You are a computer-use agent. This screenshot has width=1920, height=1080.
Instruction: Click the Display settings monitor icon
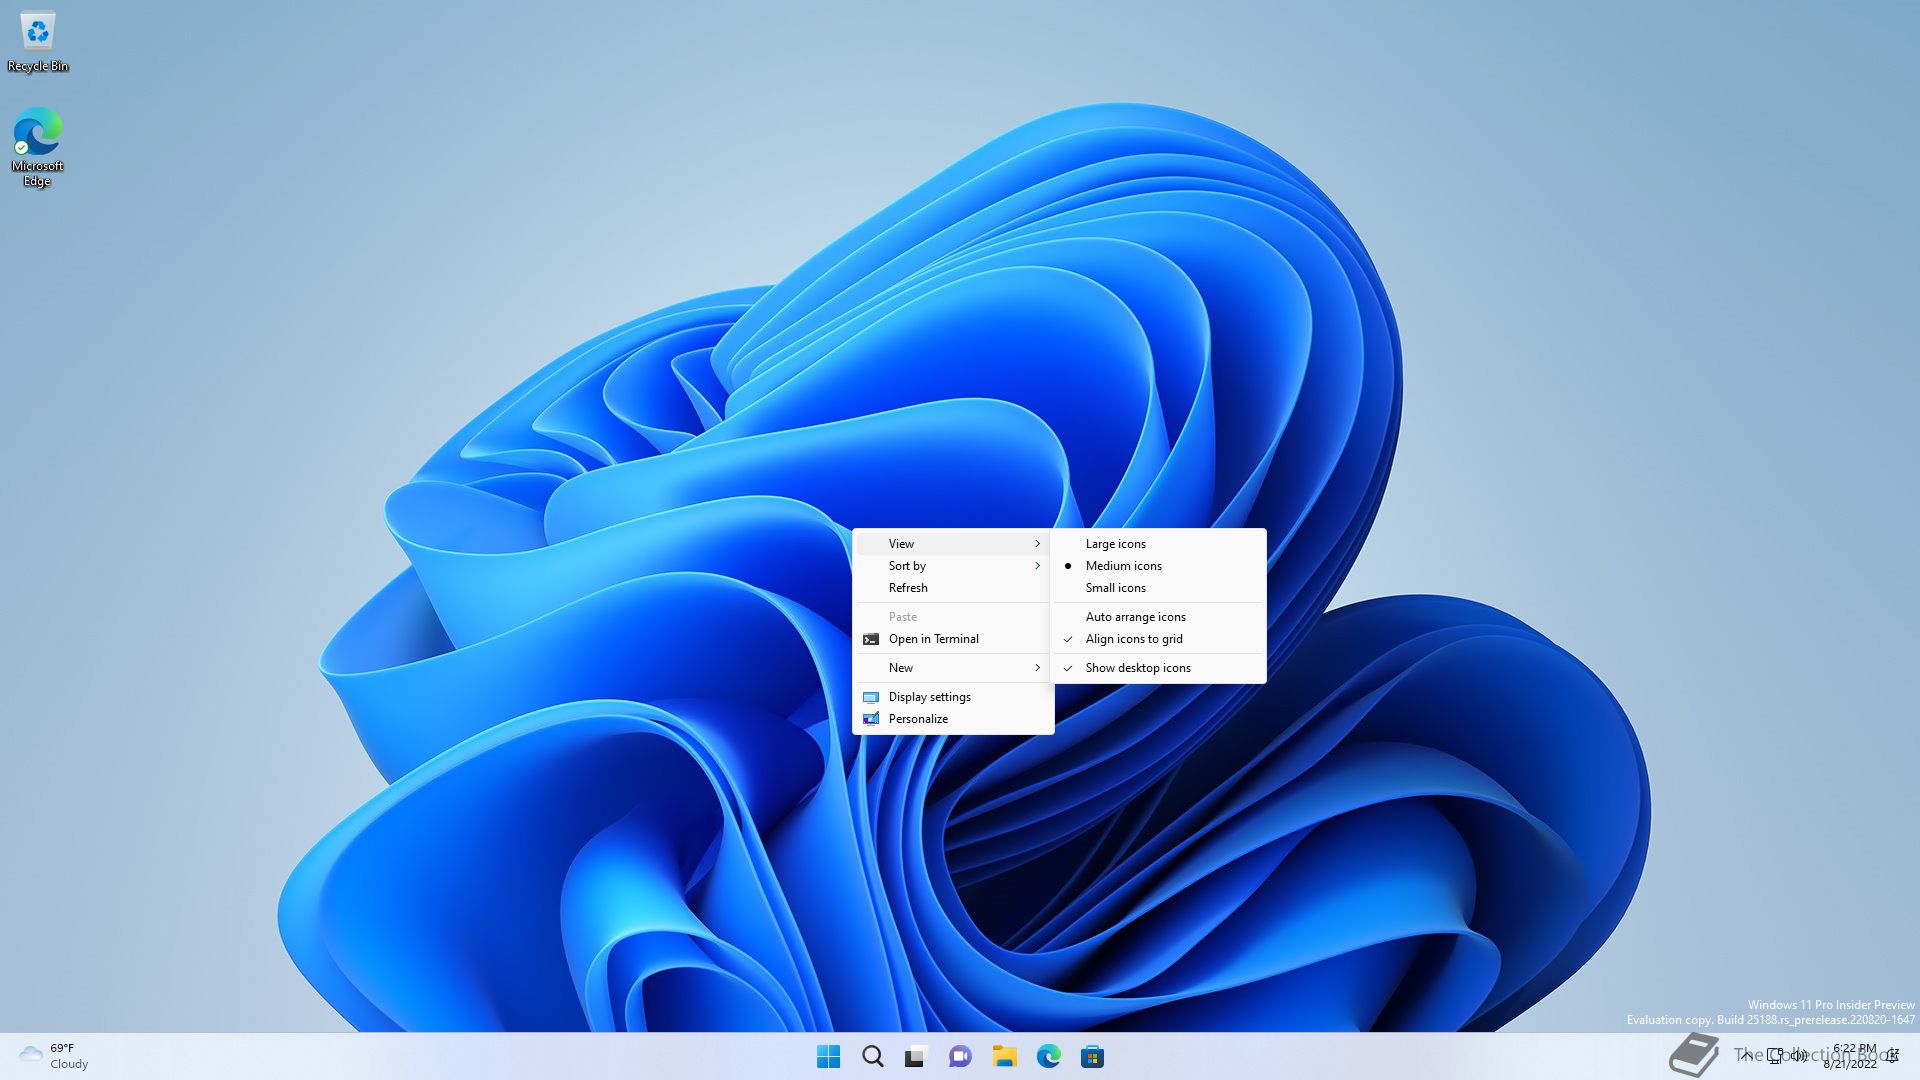click(x=871, y=697)
